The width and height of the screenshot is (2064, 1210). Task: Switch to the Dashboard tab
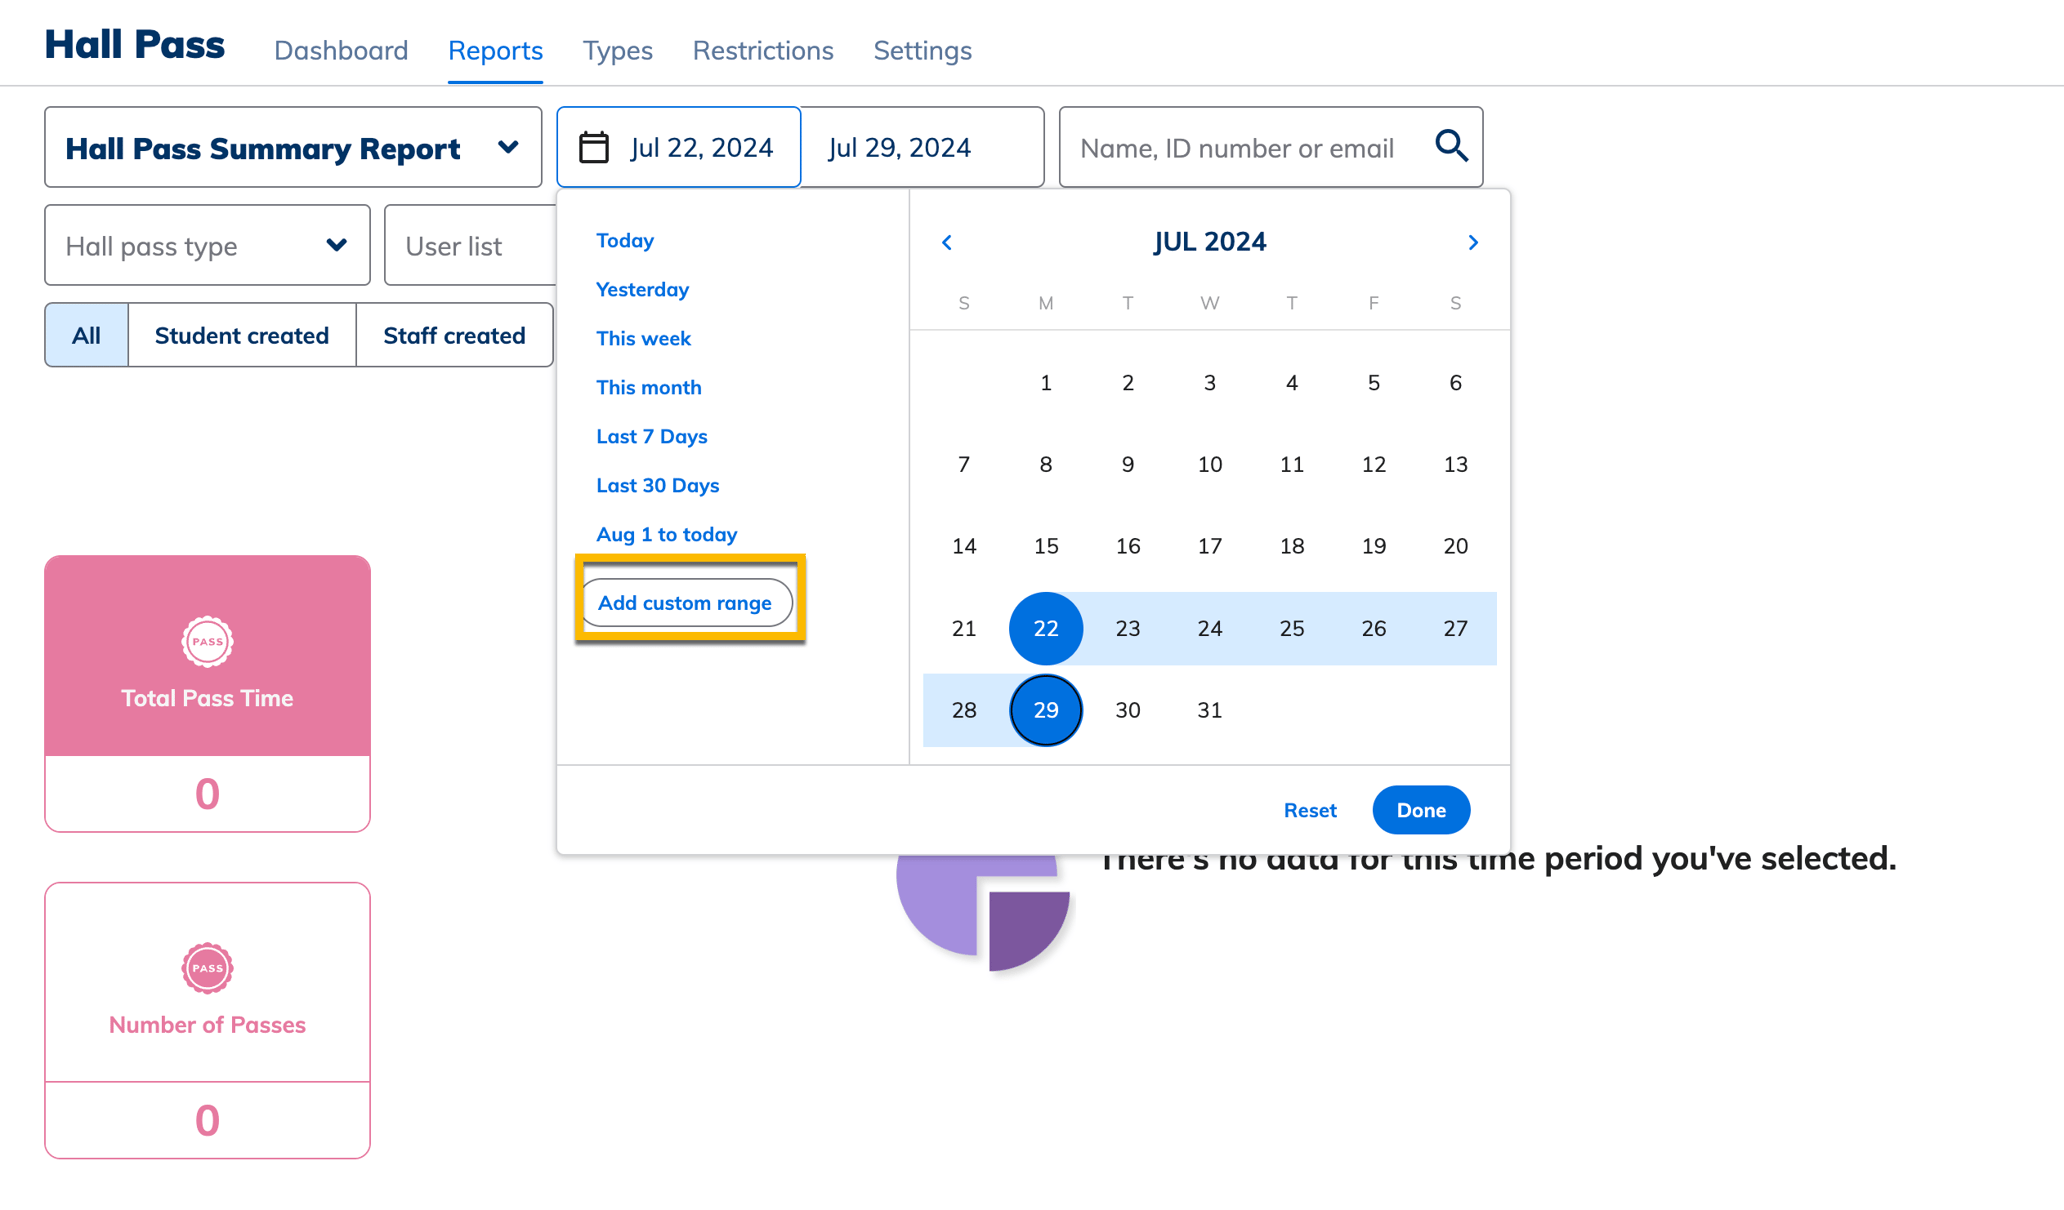[341, 50]
